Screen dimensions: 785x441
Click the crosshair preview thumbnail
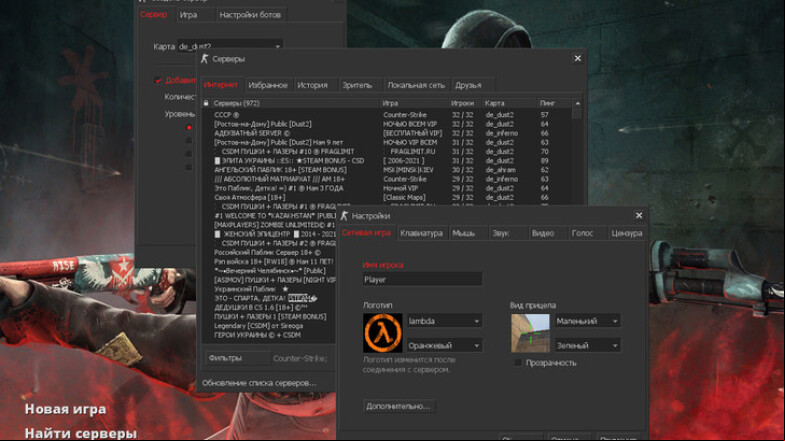tap(530, 333)
